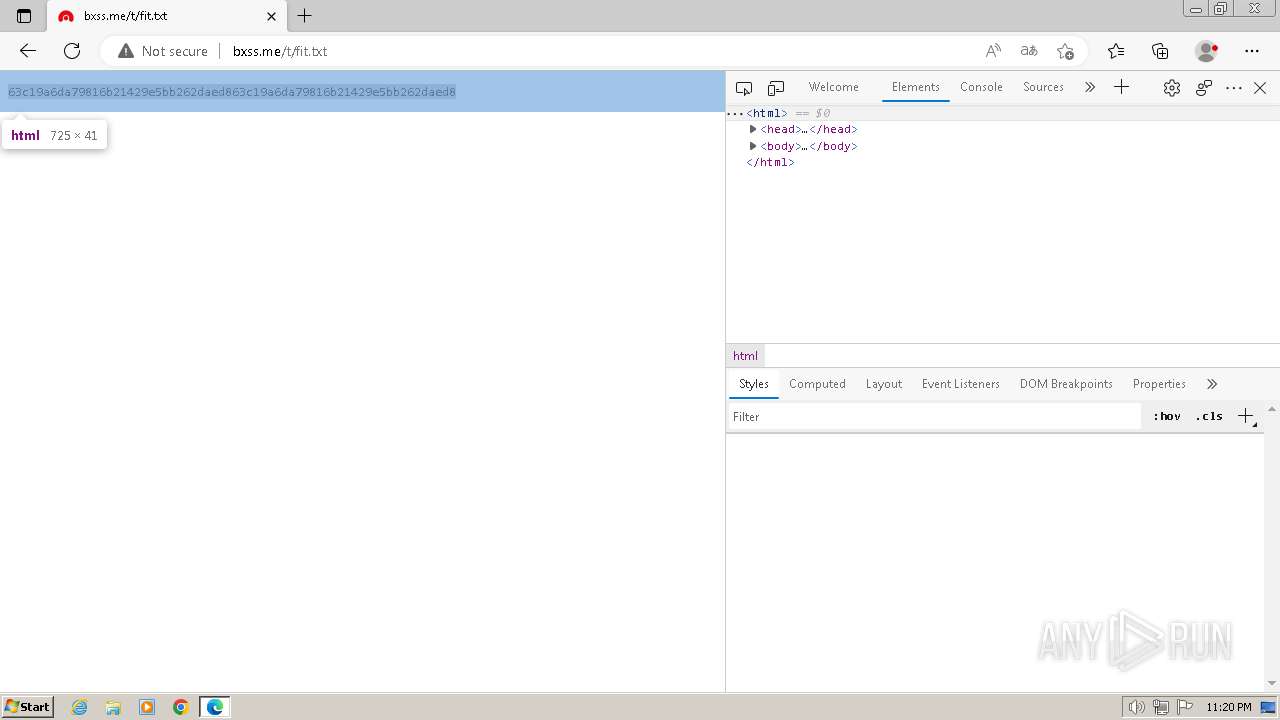Image resolution: width=1280 pixels, height=720 pixels.
Task: Expand the head element node
Action: click(x=753, y=129)
